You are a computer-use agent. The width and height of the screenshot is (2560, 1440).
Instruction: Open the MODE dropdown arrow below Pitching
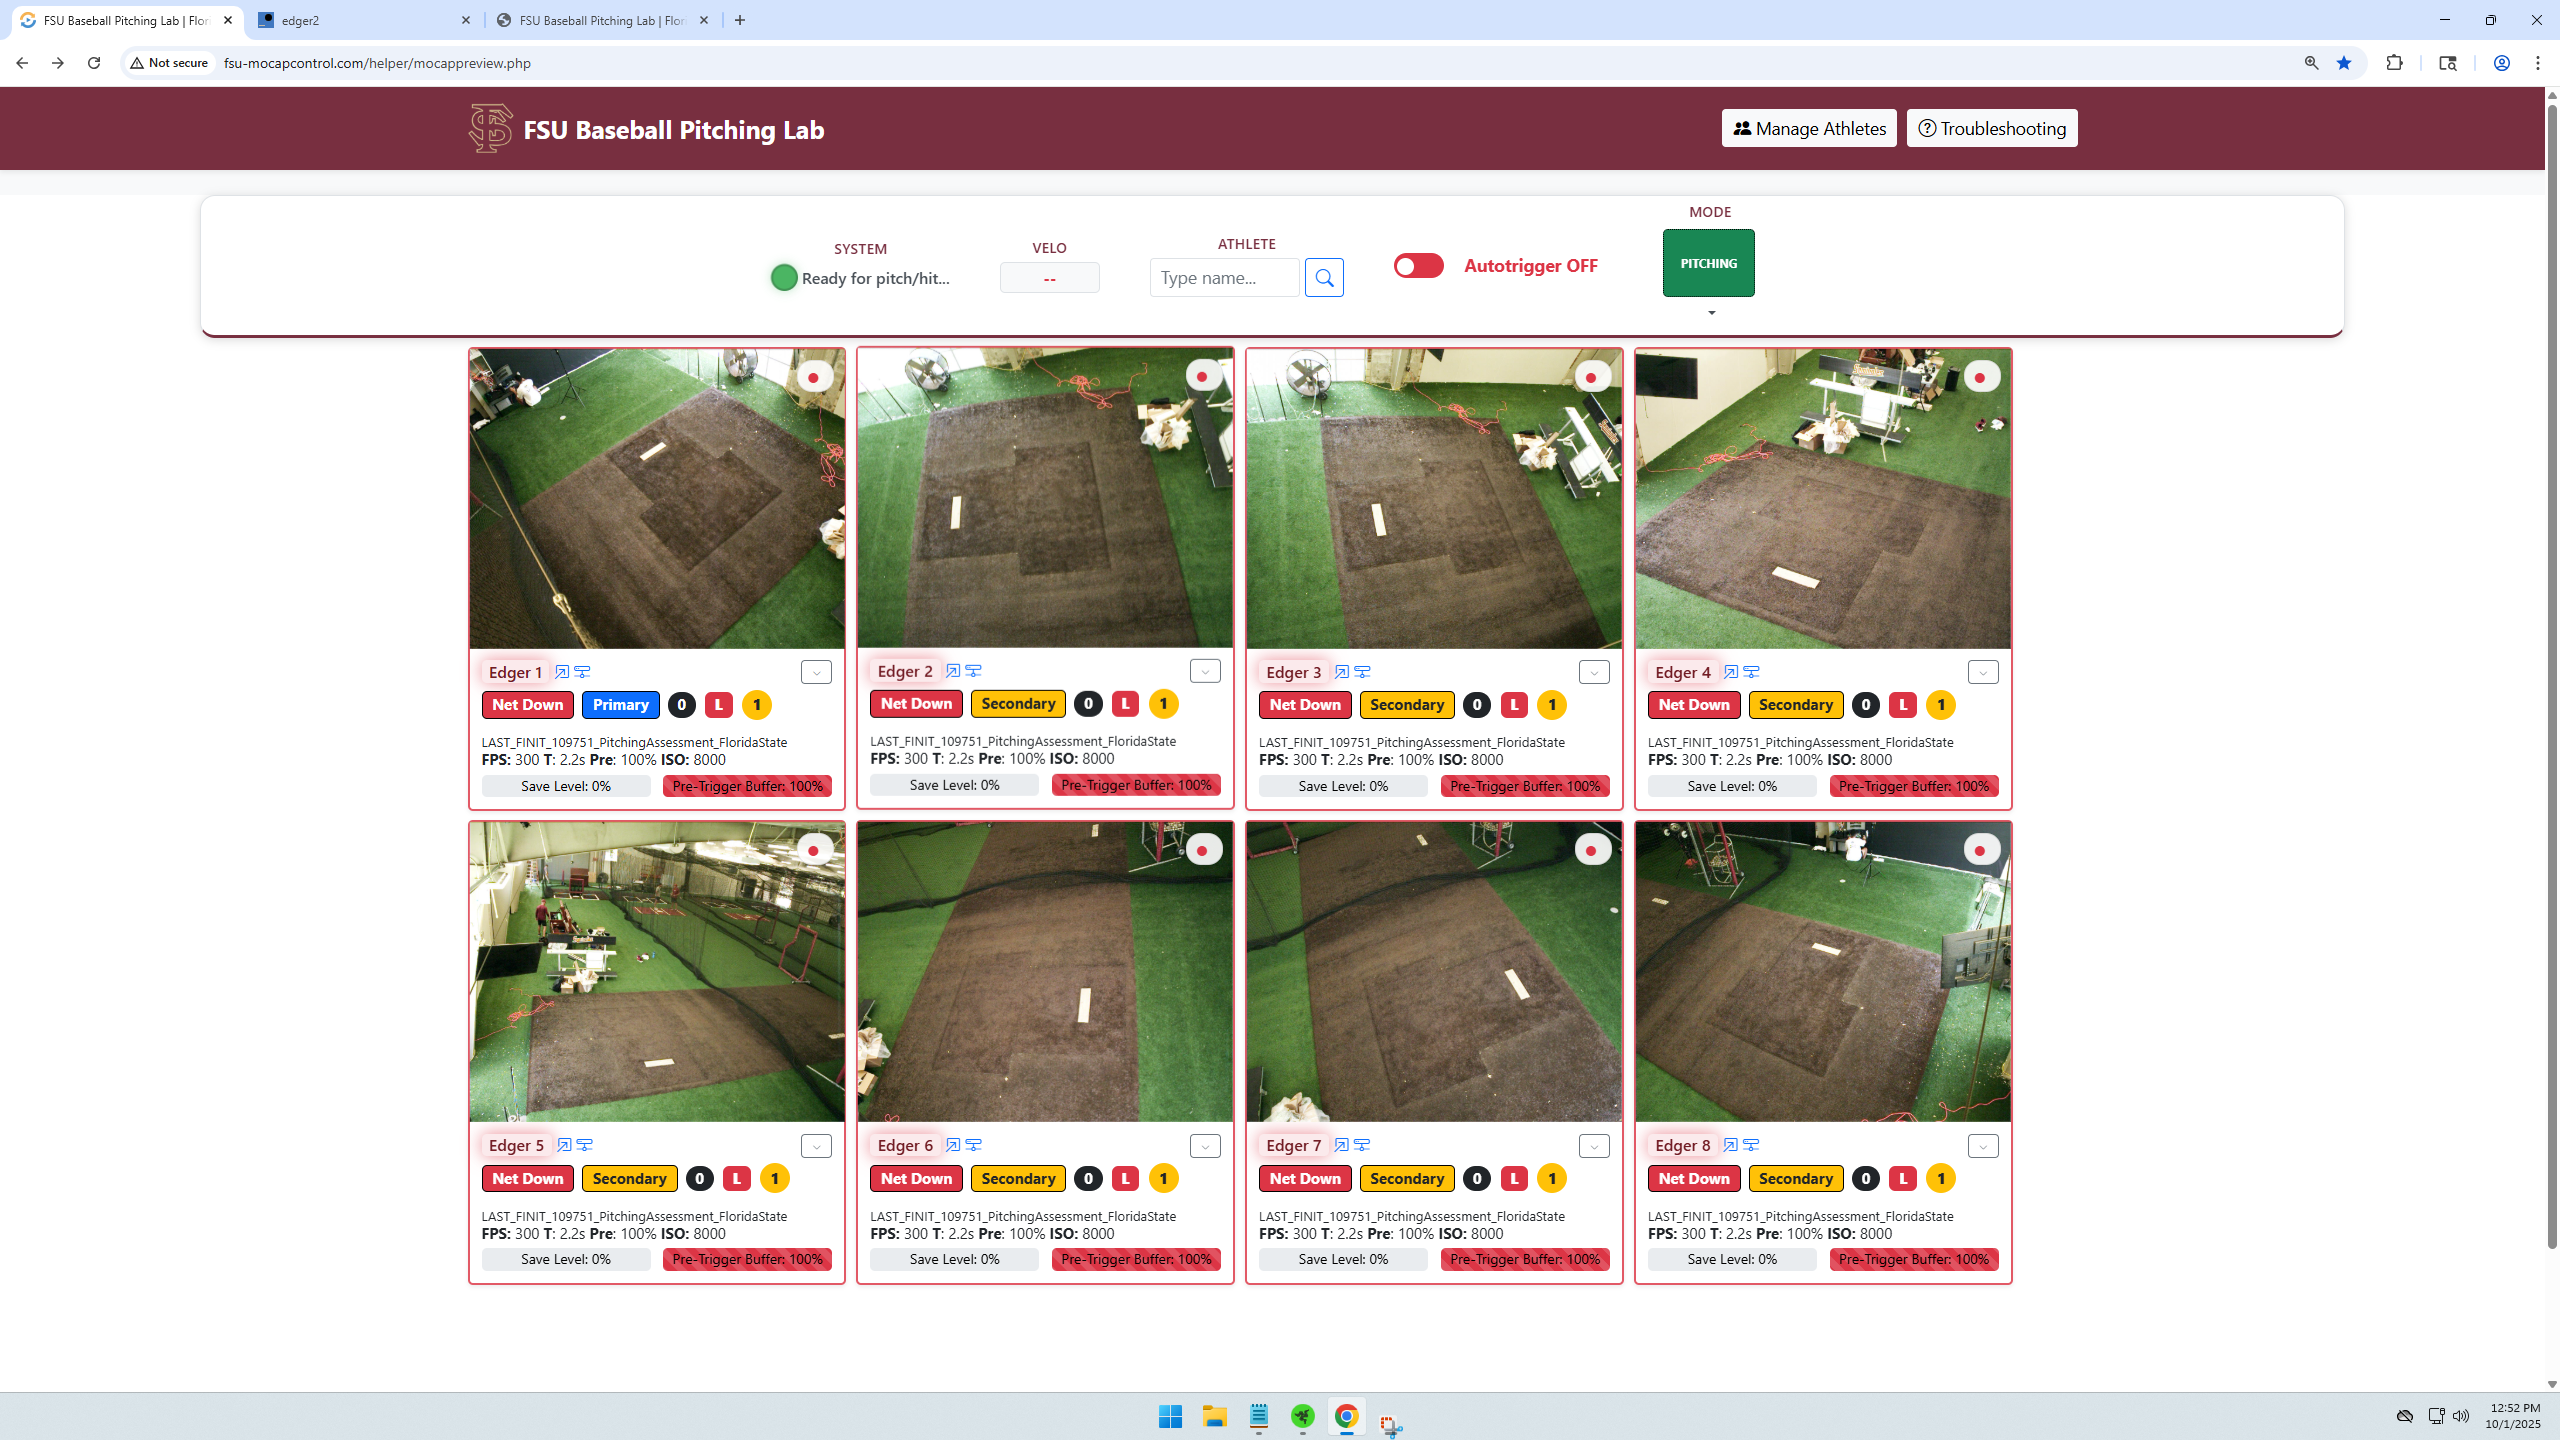point(1710,313)
